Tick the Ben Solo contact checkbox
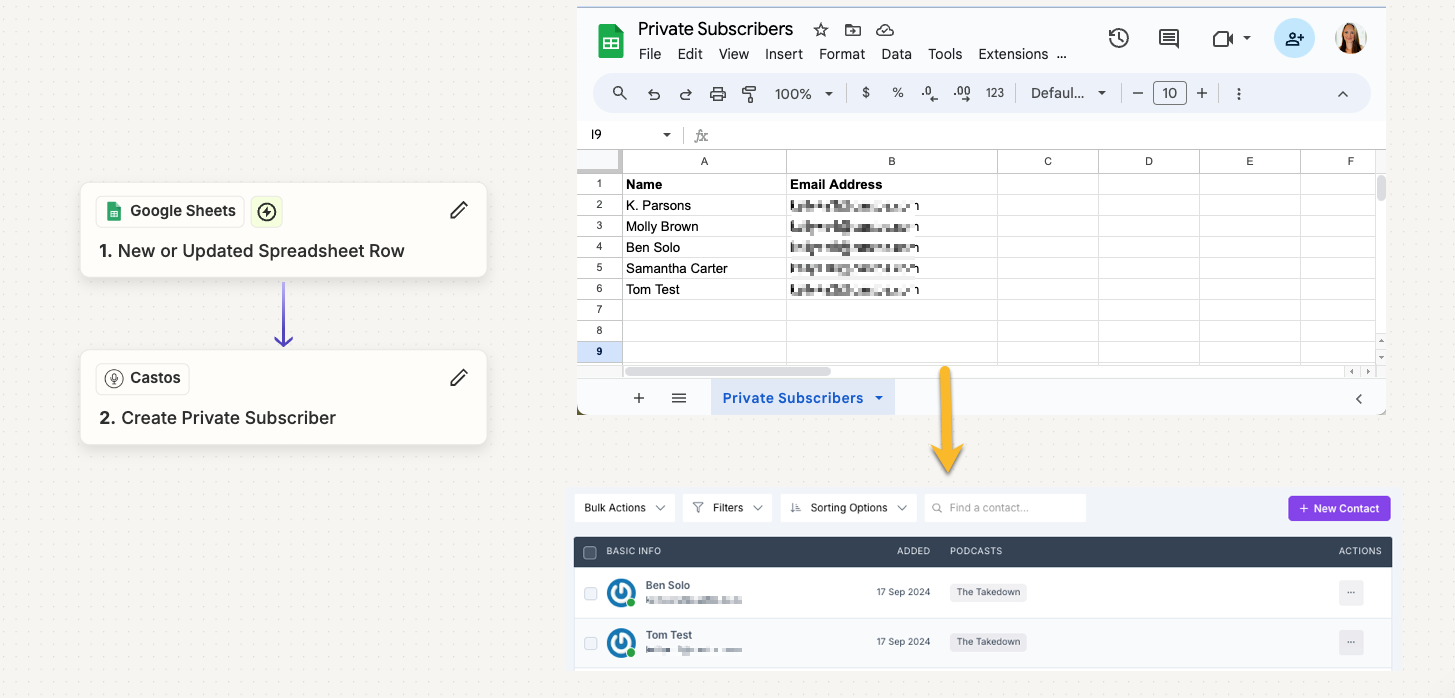The image size is (1455, 698). click(591, 594)
